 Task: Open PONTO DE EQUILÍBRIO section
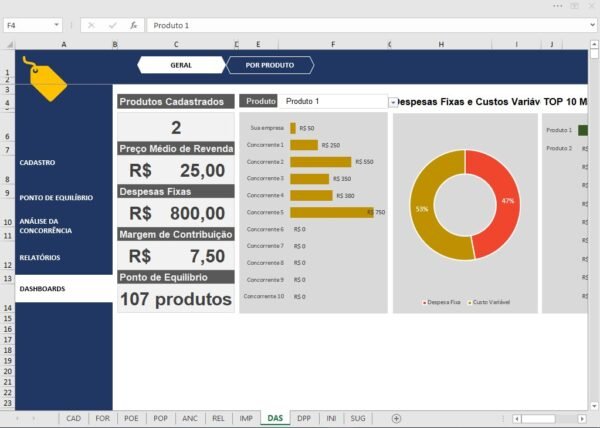[56, 198]
